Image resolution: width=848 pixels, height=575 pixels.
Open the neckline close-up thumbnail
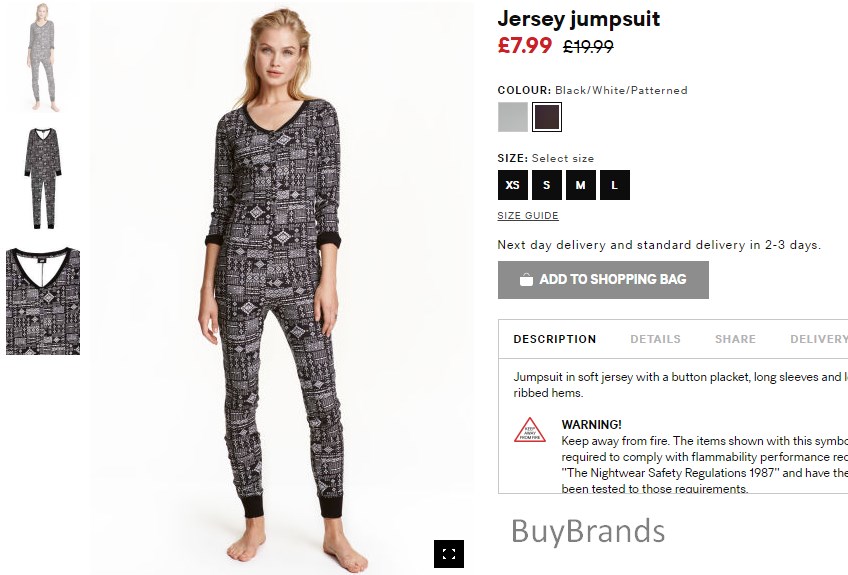point(43,301)
